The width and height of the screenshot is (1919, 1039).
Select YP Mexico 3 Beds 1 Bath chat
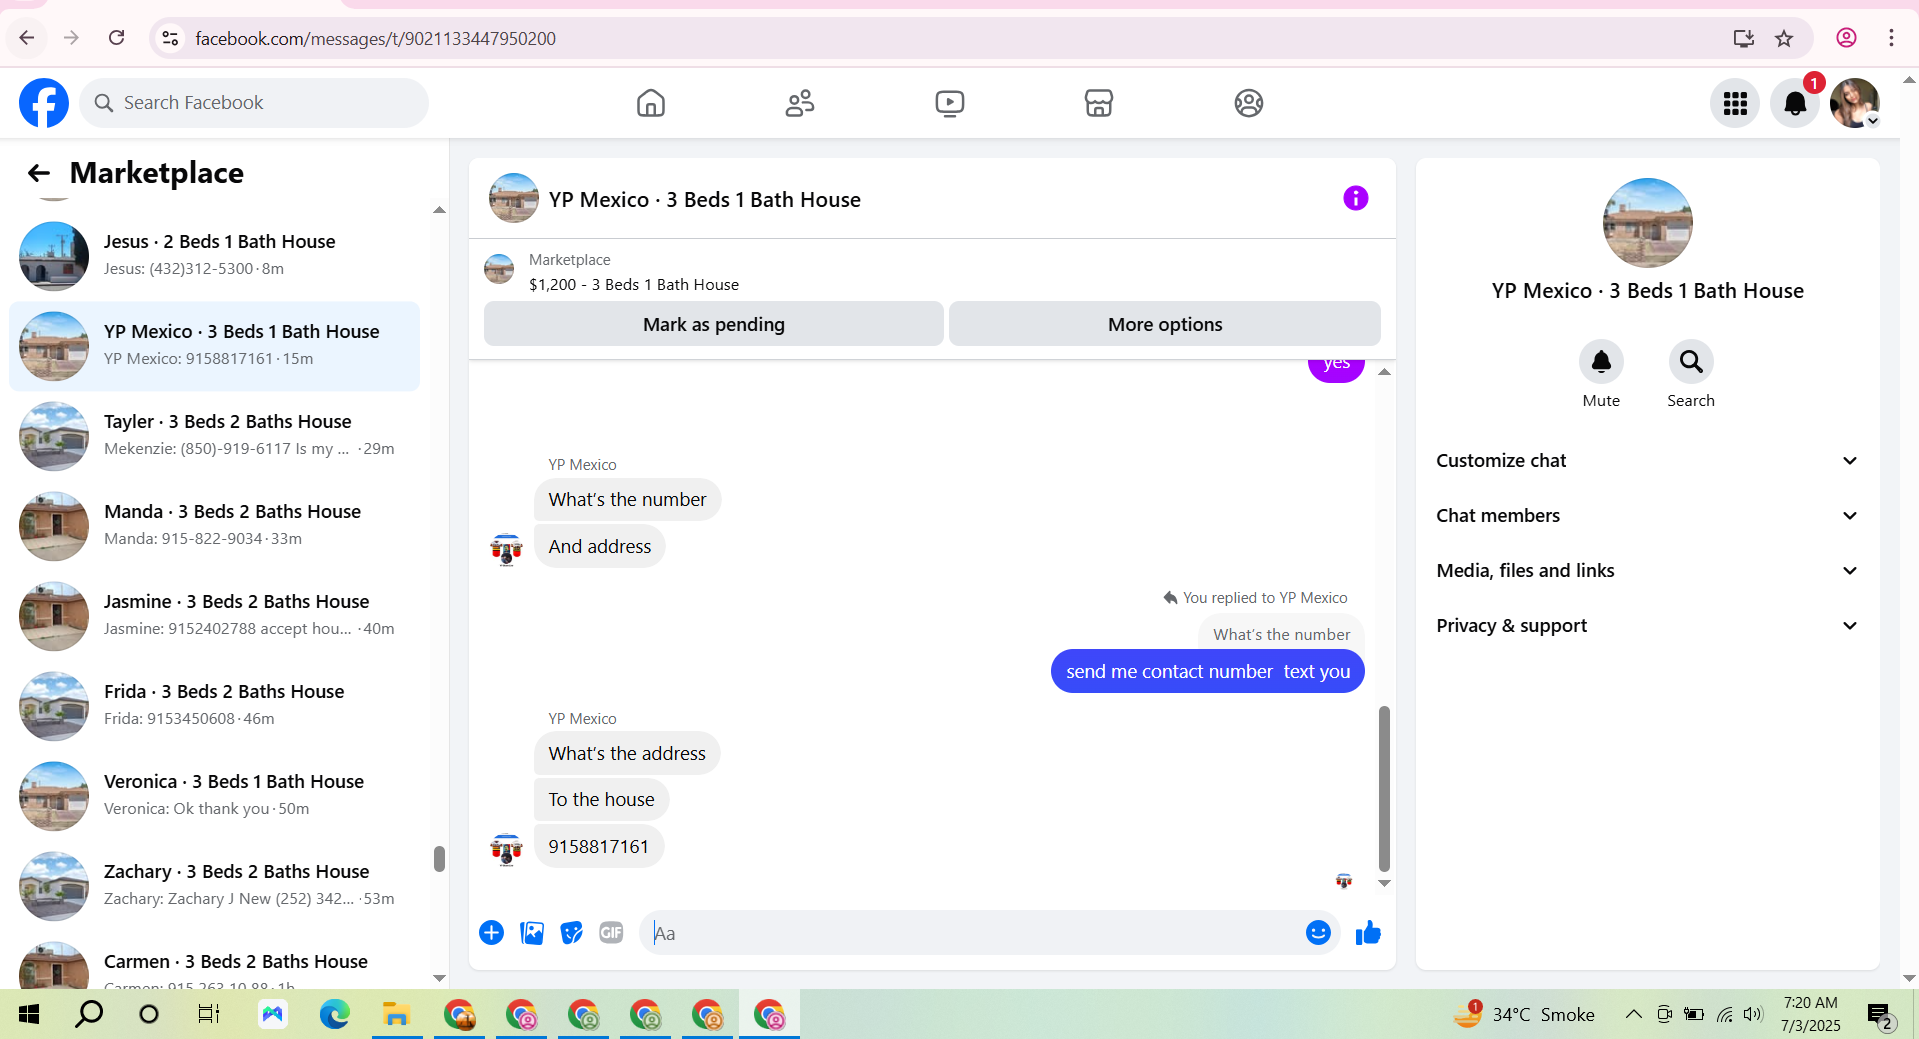point(215,346)
